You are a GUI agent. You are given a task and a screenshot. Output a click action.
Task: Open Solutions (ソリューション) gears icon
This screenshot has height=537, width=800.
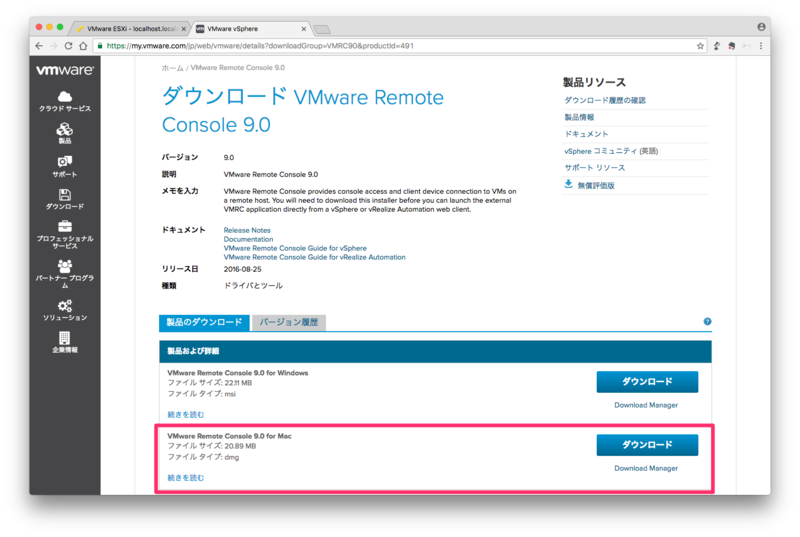pyautogui.click(x=65, y=305)
